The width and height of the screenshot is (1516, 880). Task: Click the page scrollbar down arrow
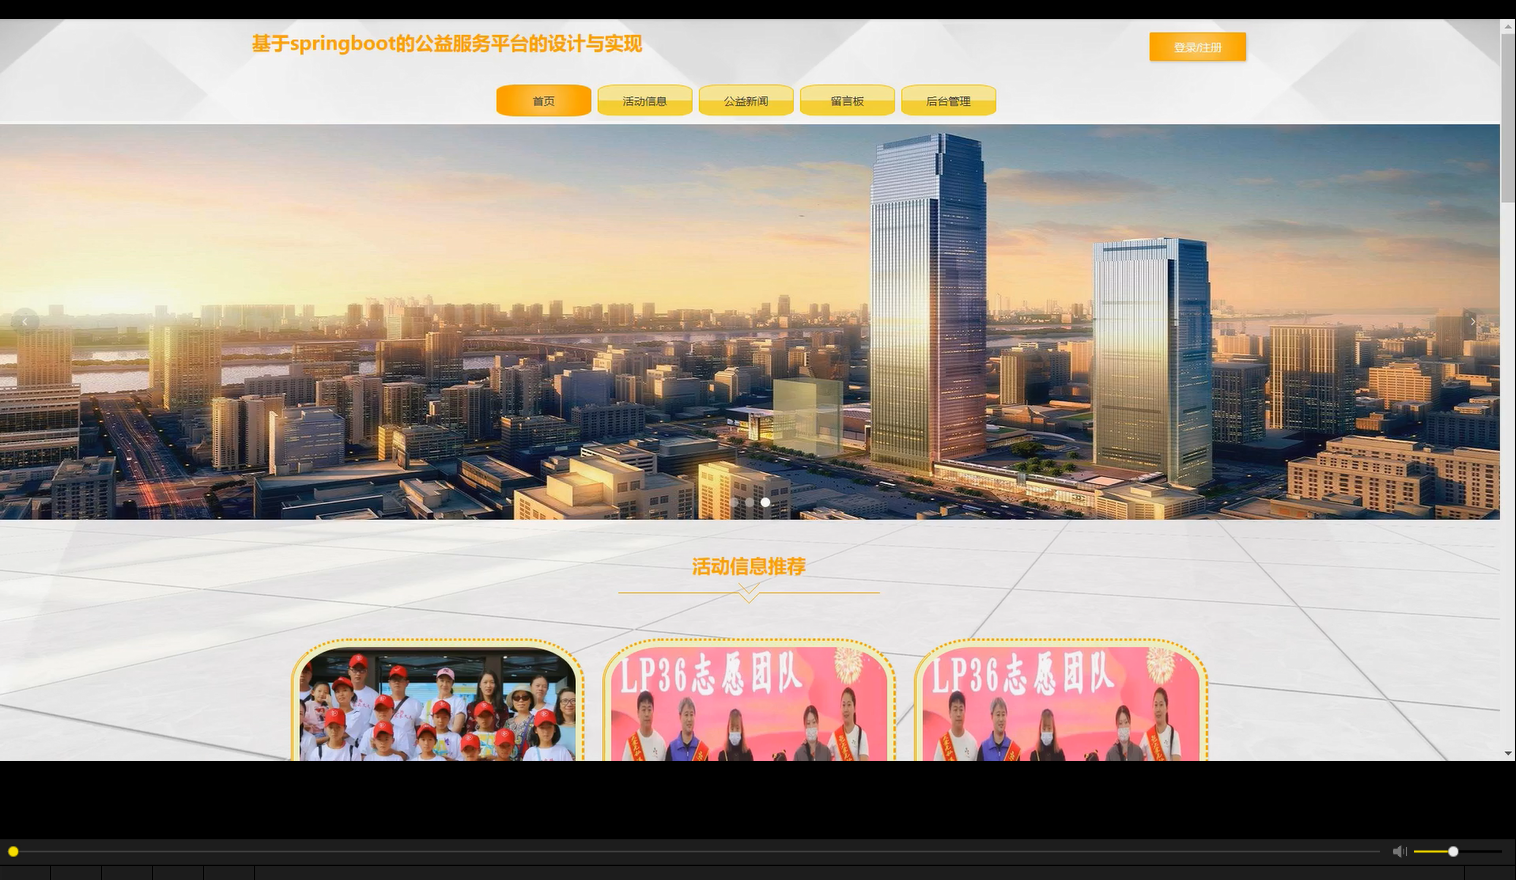click(x=1508, y=753)
